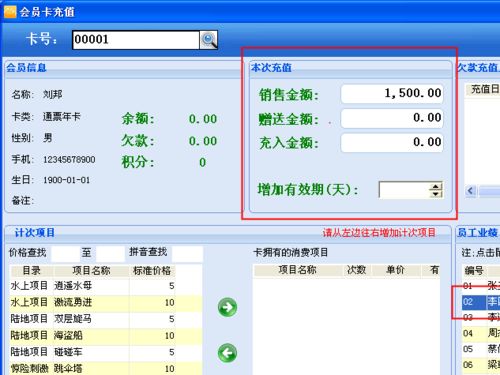500x375 pixels.
Task: Click the 增加有效期 days input box
Action: [404, 190]
